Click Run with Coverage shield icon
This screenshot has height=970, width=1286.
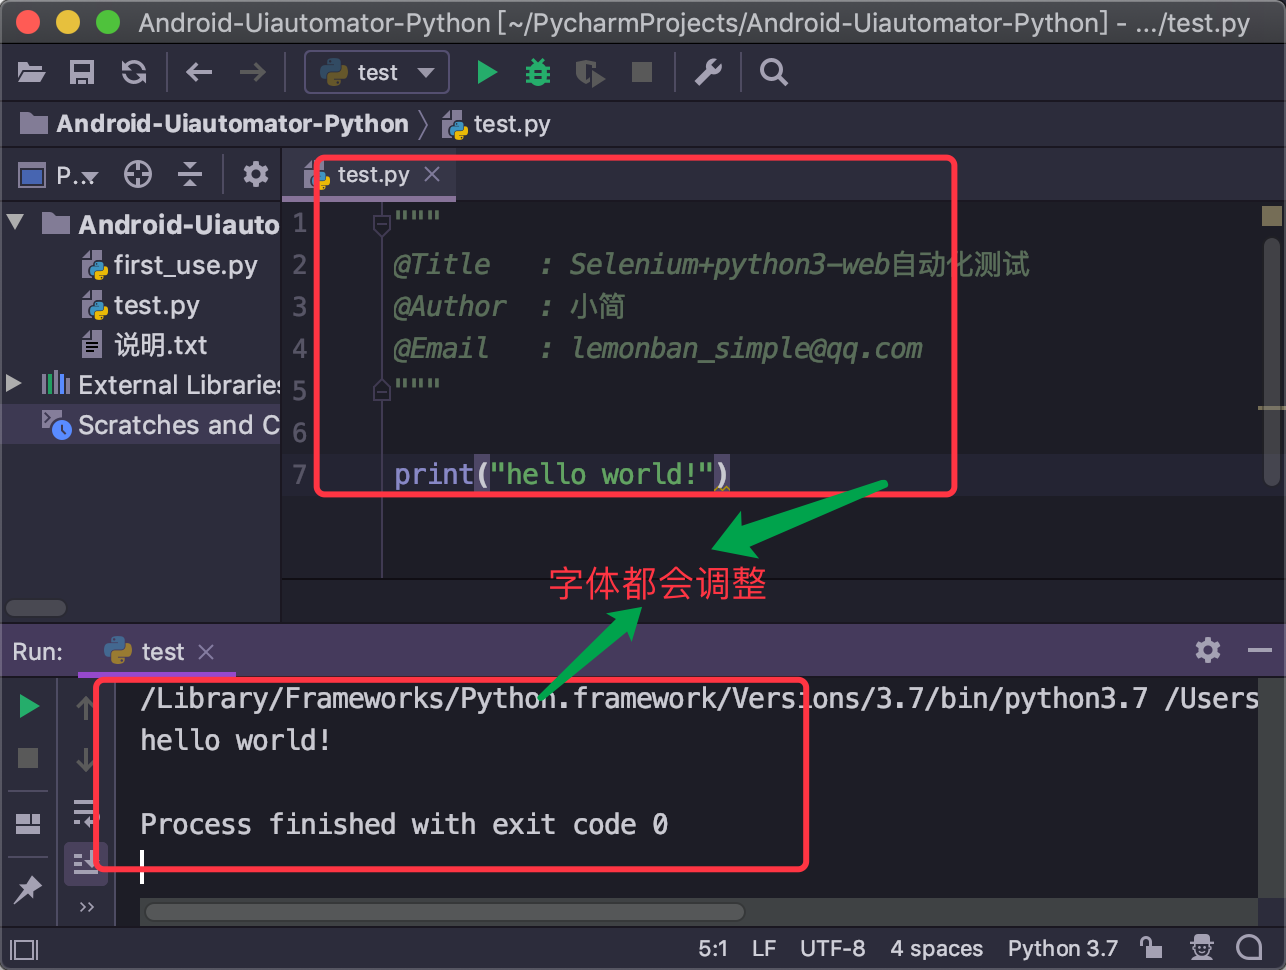590,72
